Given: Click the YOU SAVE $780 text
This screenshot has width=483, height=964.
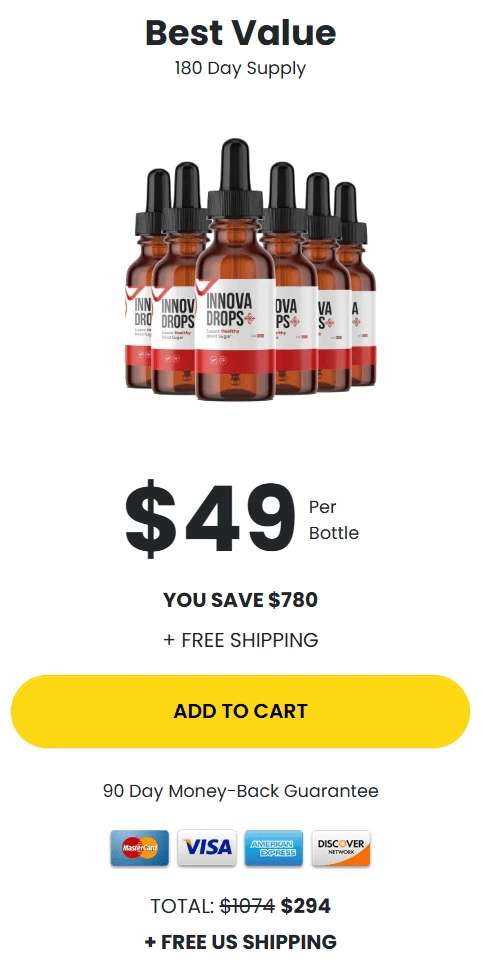Looking at the screenshot, I should point(240,600).
